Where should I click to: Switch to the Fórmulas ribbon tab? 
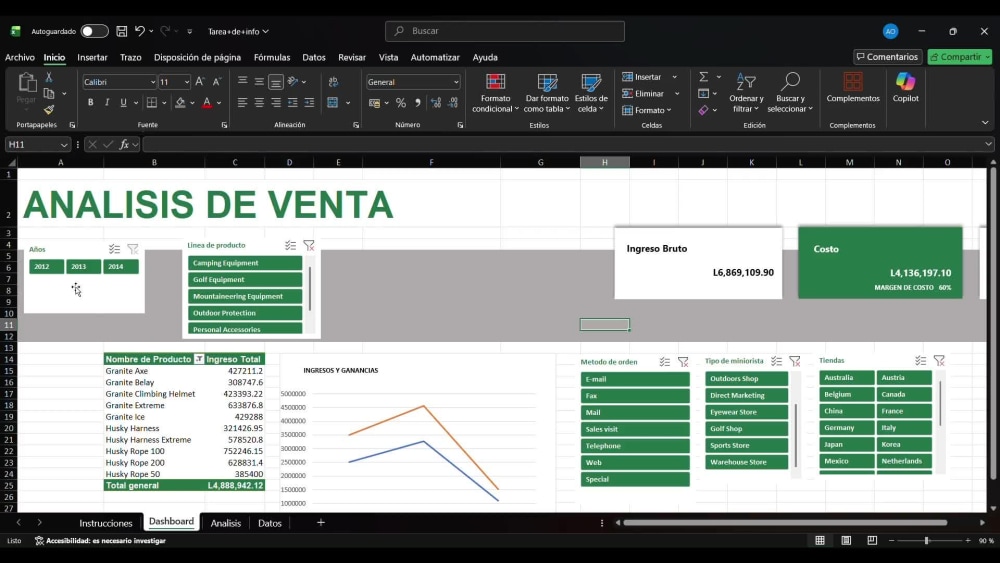pyautogui.click(x=272, y=57)
